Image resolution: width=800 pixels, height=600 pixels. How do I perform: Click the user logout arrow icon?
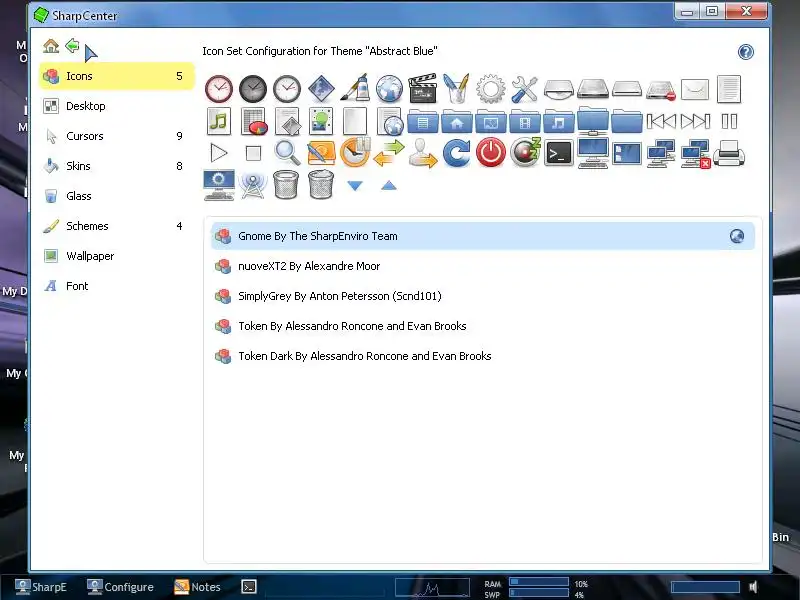pyautogui.click(x=422, y=153)
